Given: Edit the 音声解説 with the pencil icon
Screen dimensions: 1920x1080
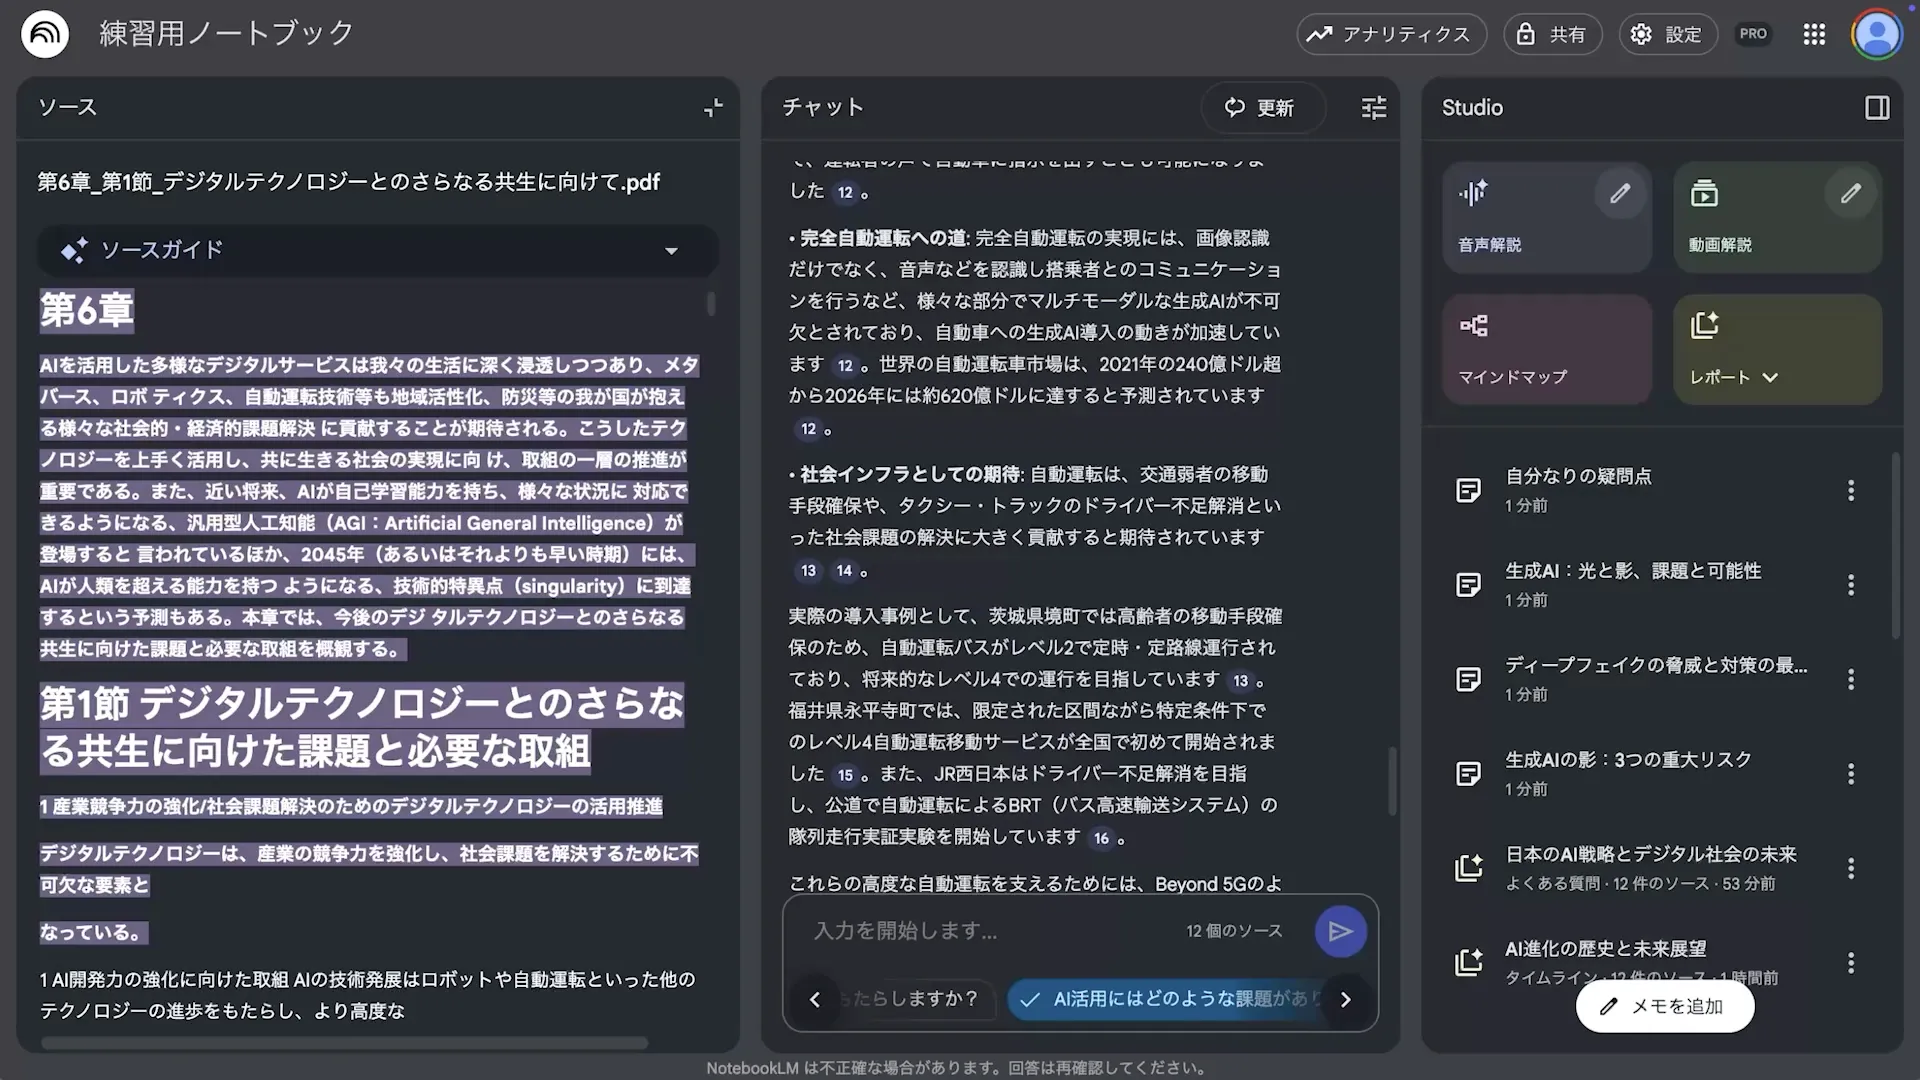Looking at the screenshot, I should pyautogui.click(x=1621, y=193).
